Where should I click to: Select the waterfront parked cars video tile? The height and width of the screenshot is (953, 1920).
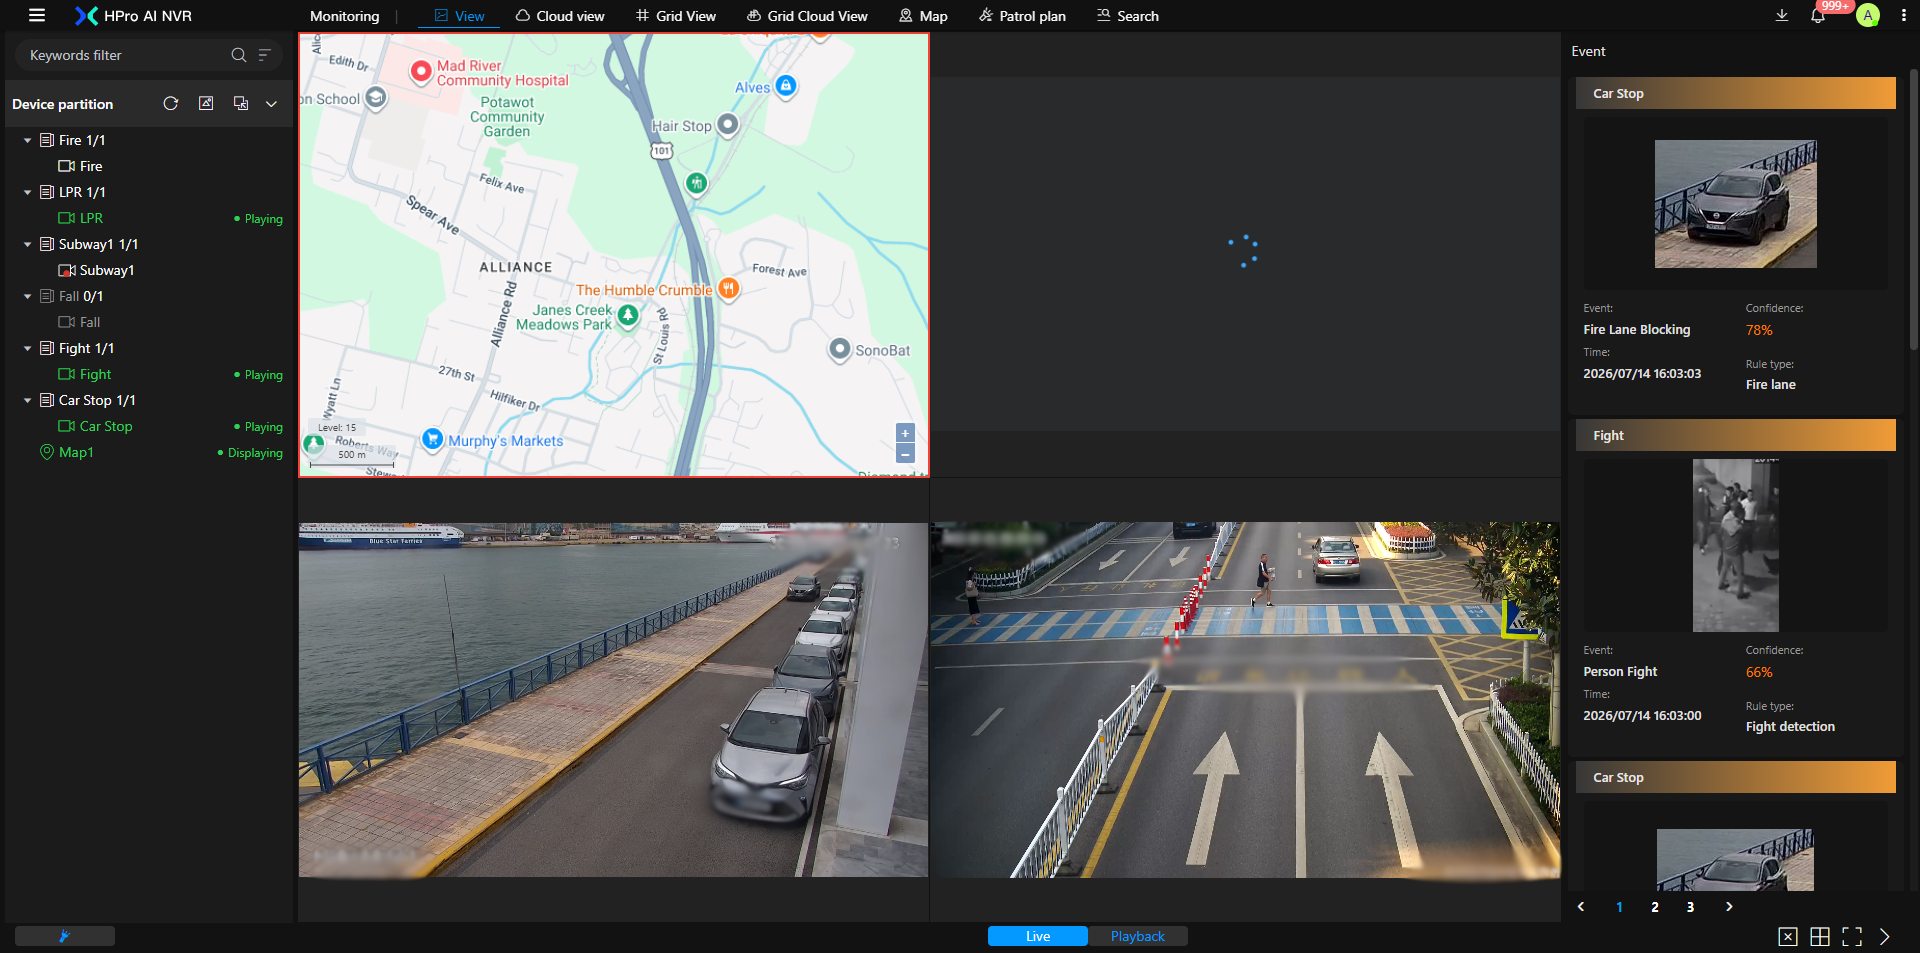613,700
